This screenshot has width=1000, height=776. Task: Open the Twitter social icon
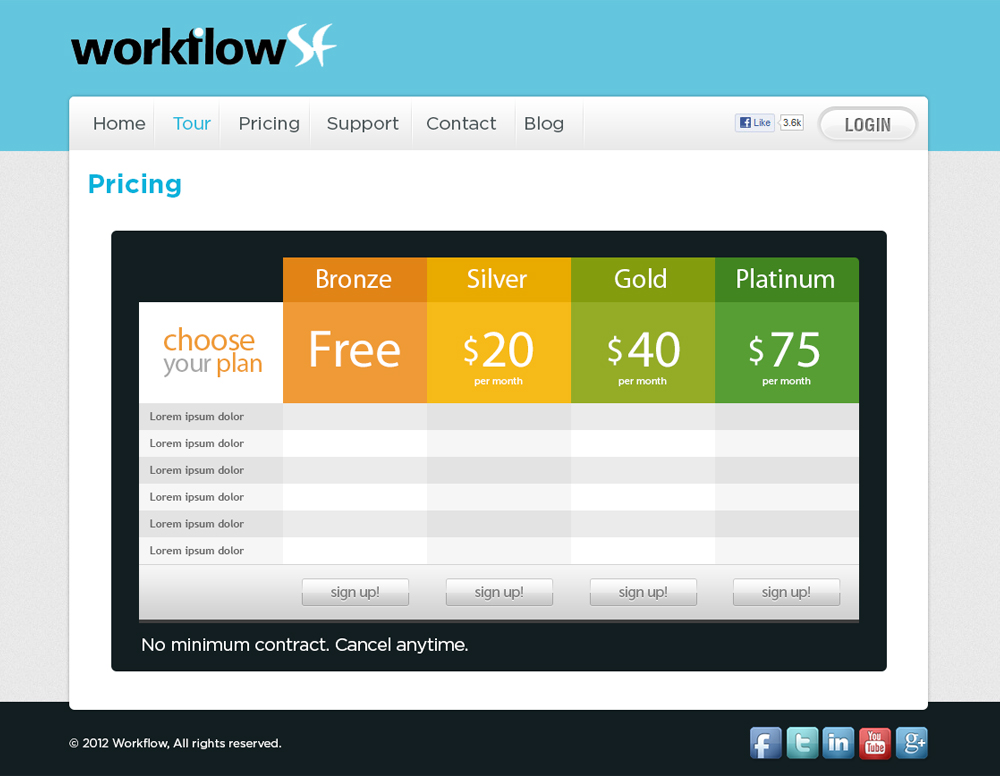[802, 743]
